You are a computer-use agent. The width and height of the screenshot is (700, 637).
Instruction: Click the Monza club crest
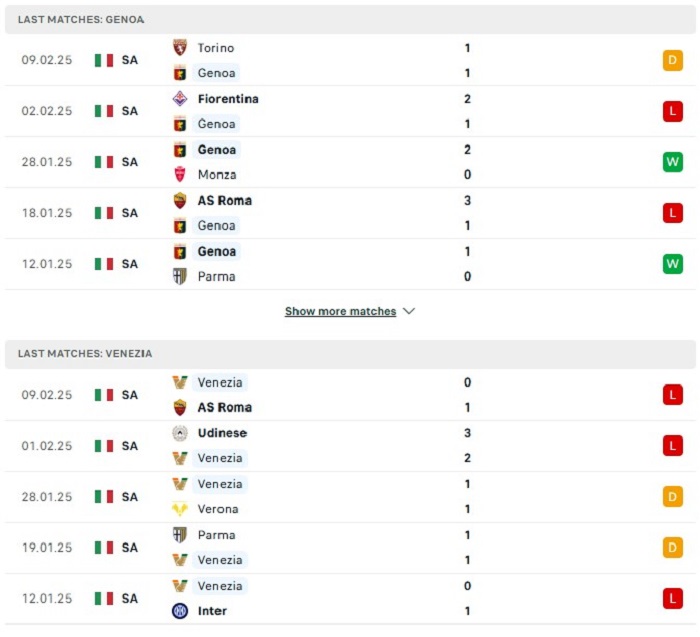coord(180,175)
